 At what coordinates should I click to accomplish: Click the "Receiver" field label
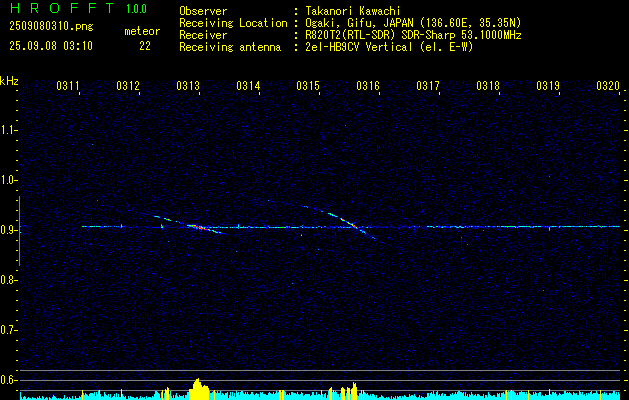click(x=203, y=35)
